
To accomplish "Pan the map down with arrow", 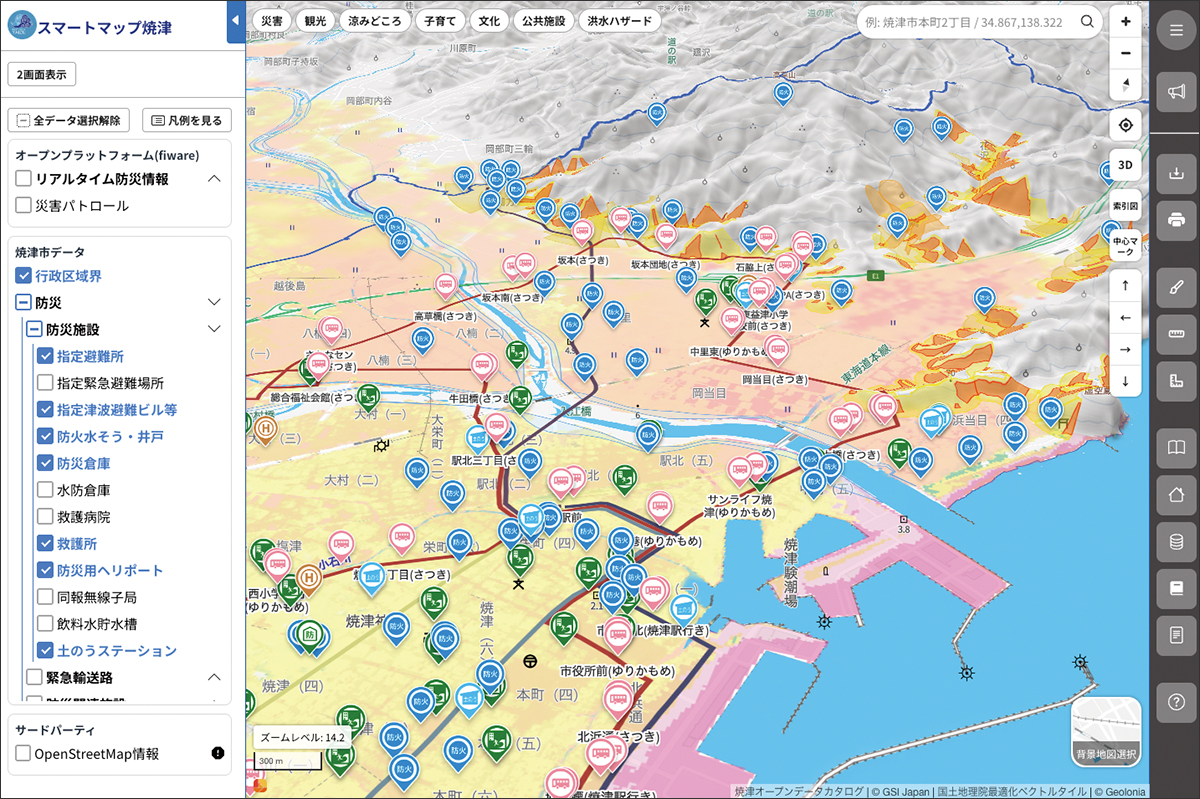I will coord(1126,381).
